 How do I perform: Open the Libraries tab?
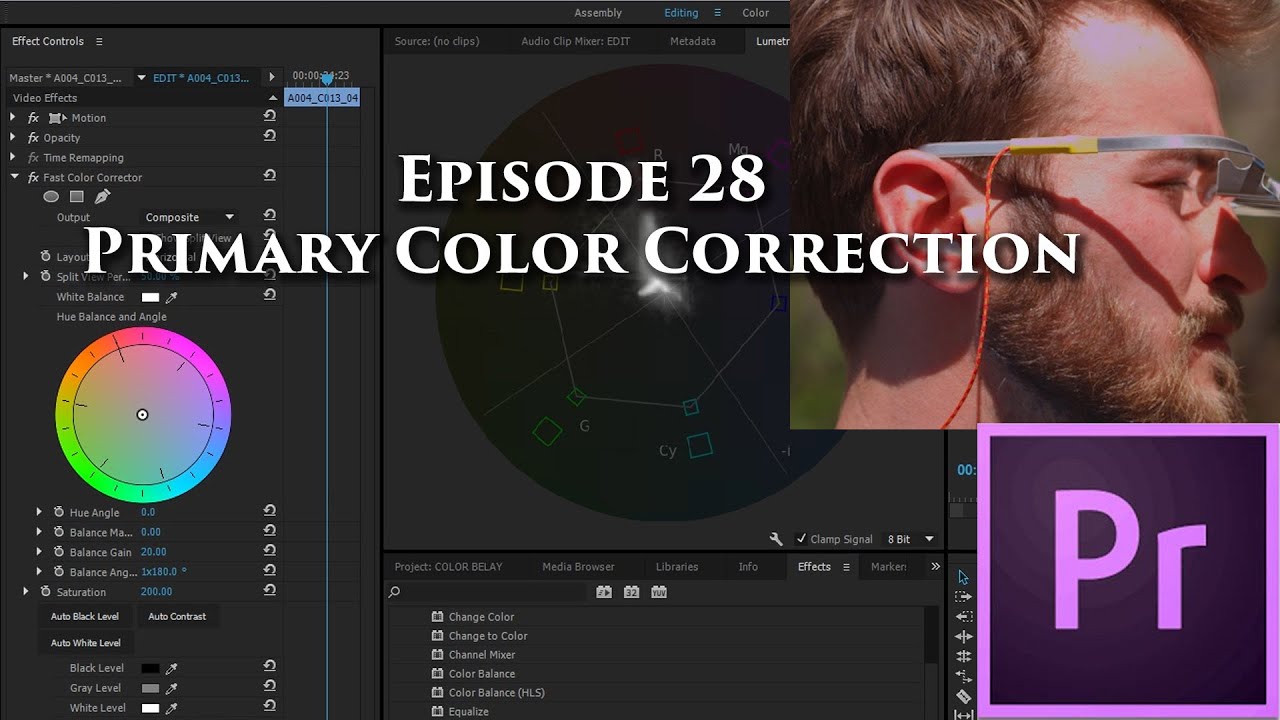(x=677, y=566)
